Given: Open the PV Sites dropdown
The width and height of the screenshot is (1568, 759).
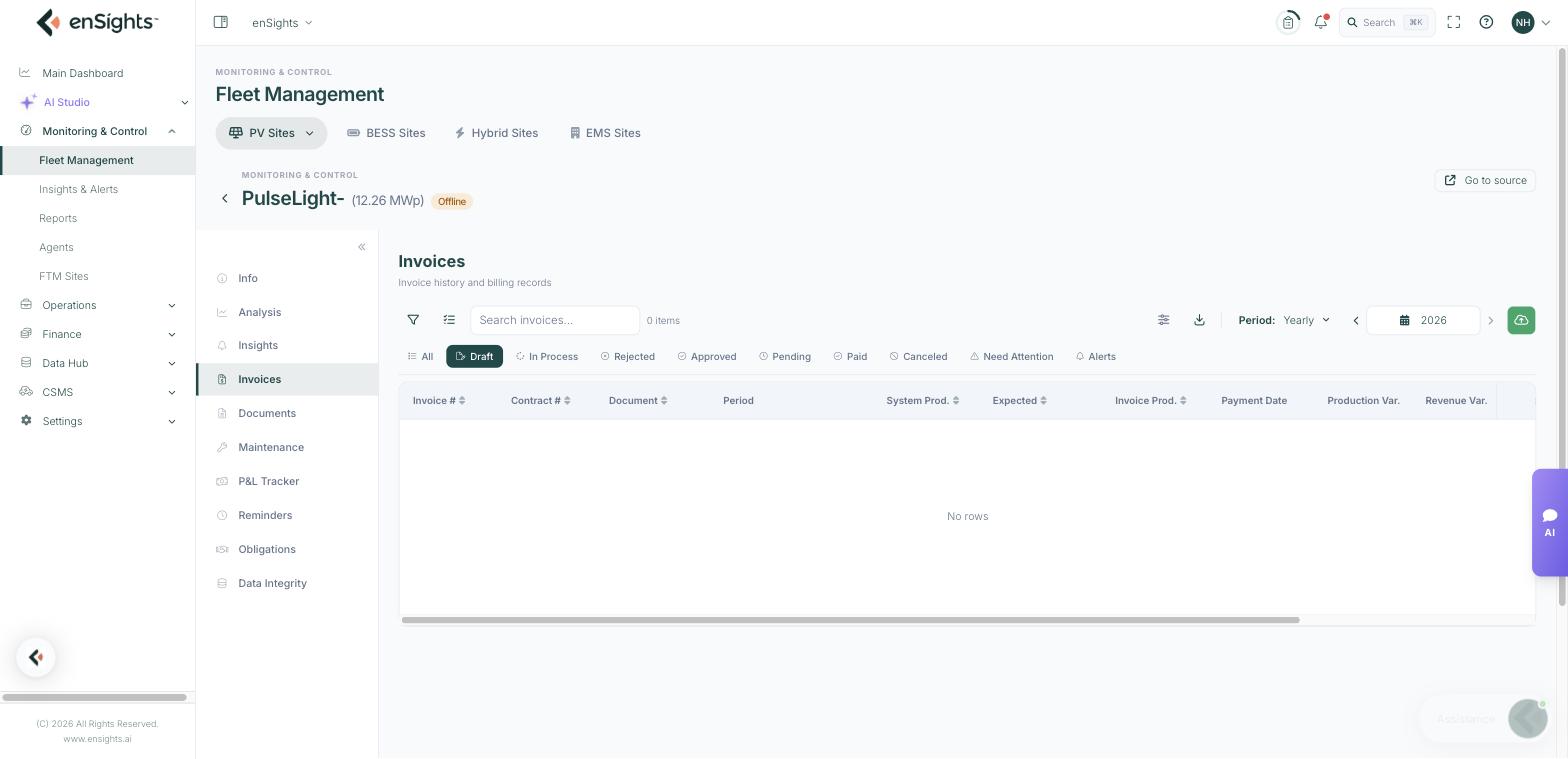Looking at the screenshot, I should click(x=271, y=133).
